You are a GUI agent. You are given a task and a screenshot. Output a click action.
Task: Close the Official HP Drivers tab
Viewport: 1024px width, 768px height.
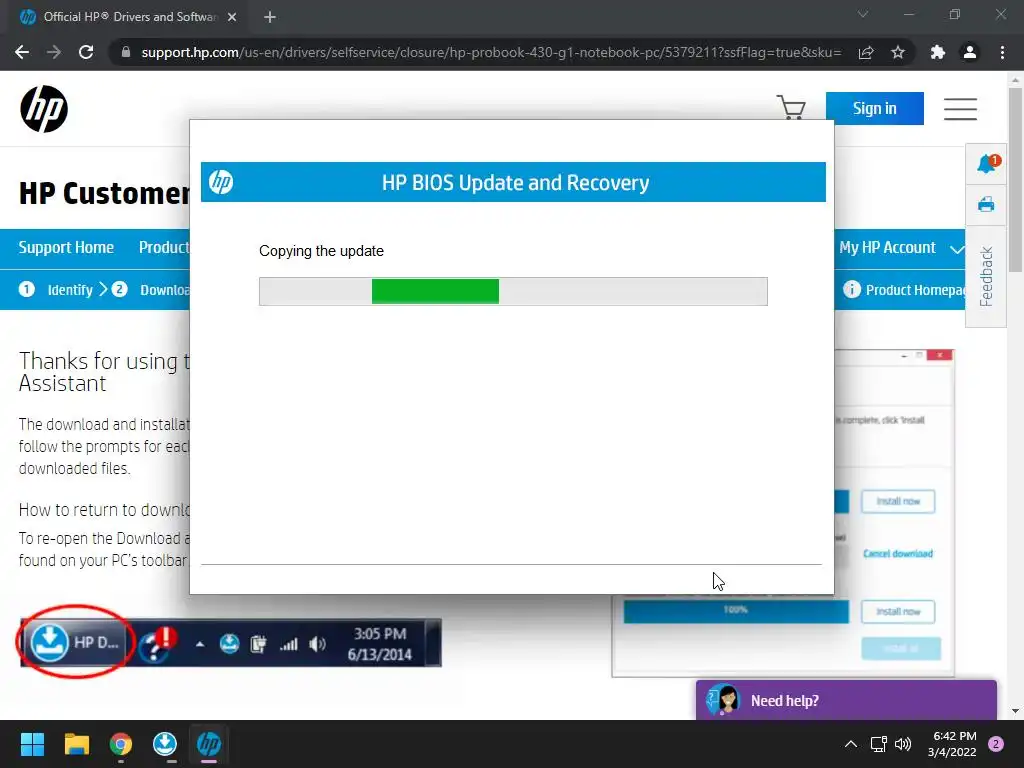coord(232,17)
